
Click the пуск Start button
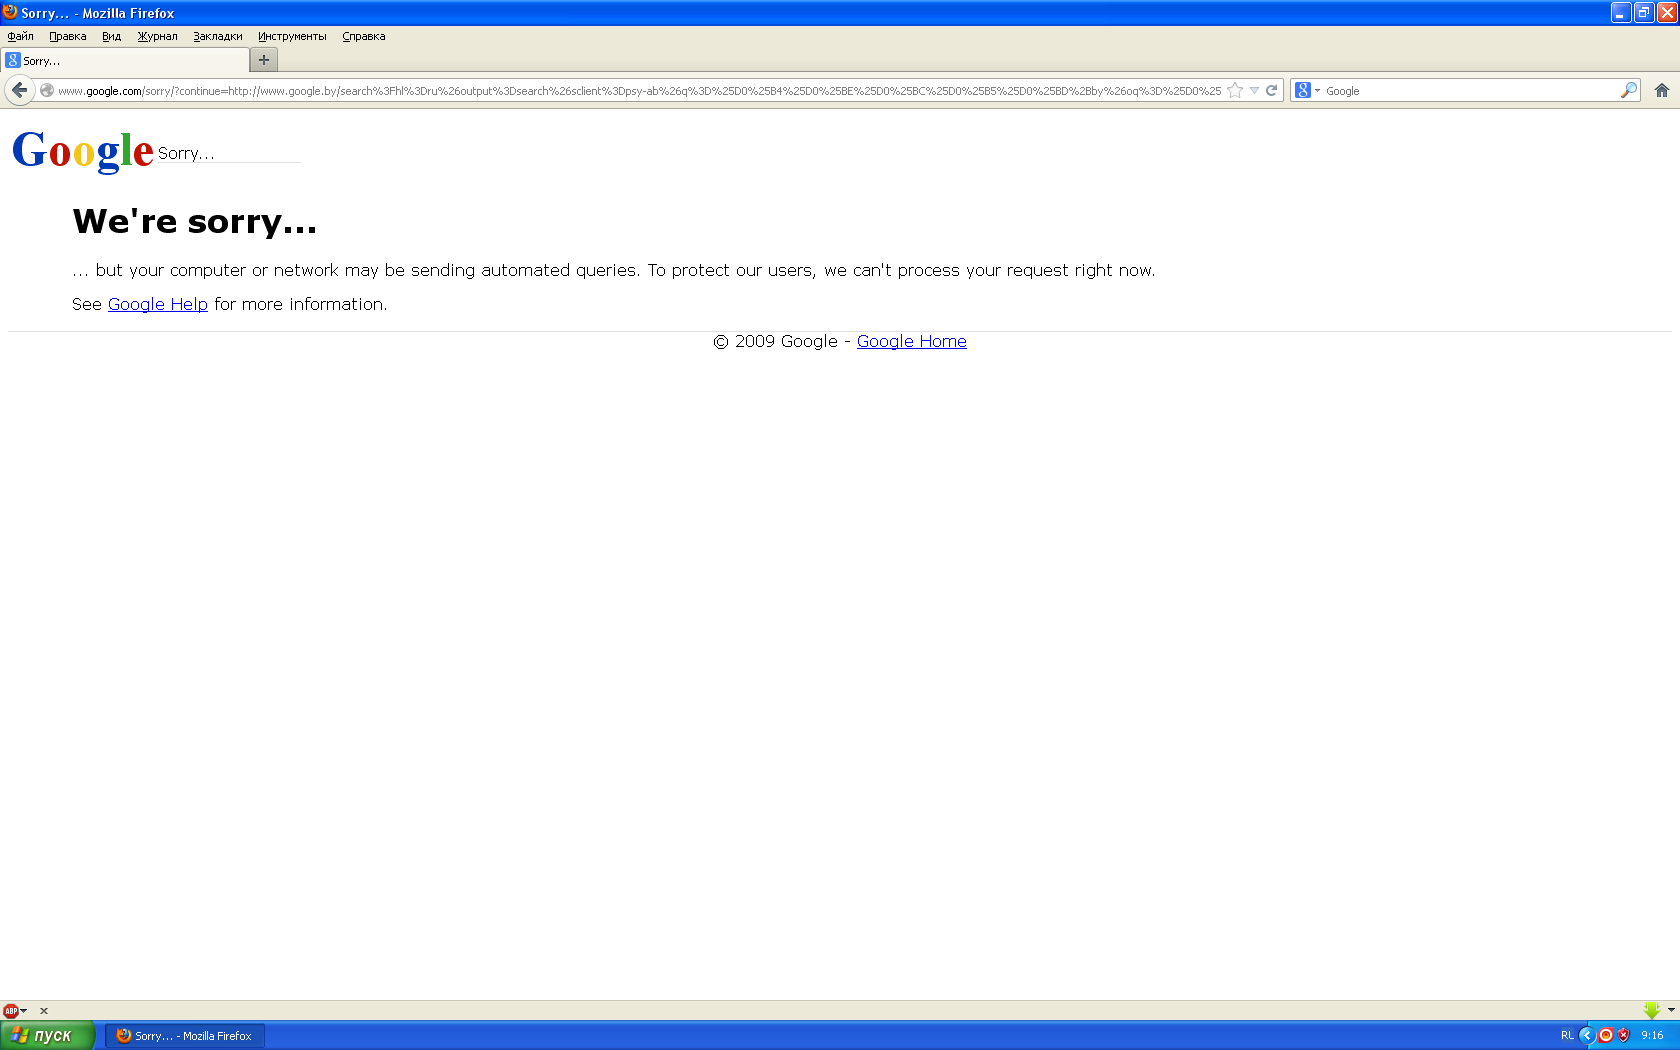(x=47, y=1035)
